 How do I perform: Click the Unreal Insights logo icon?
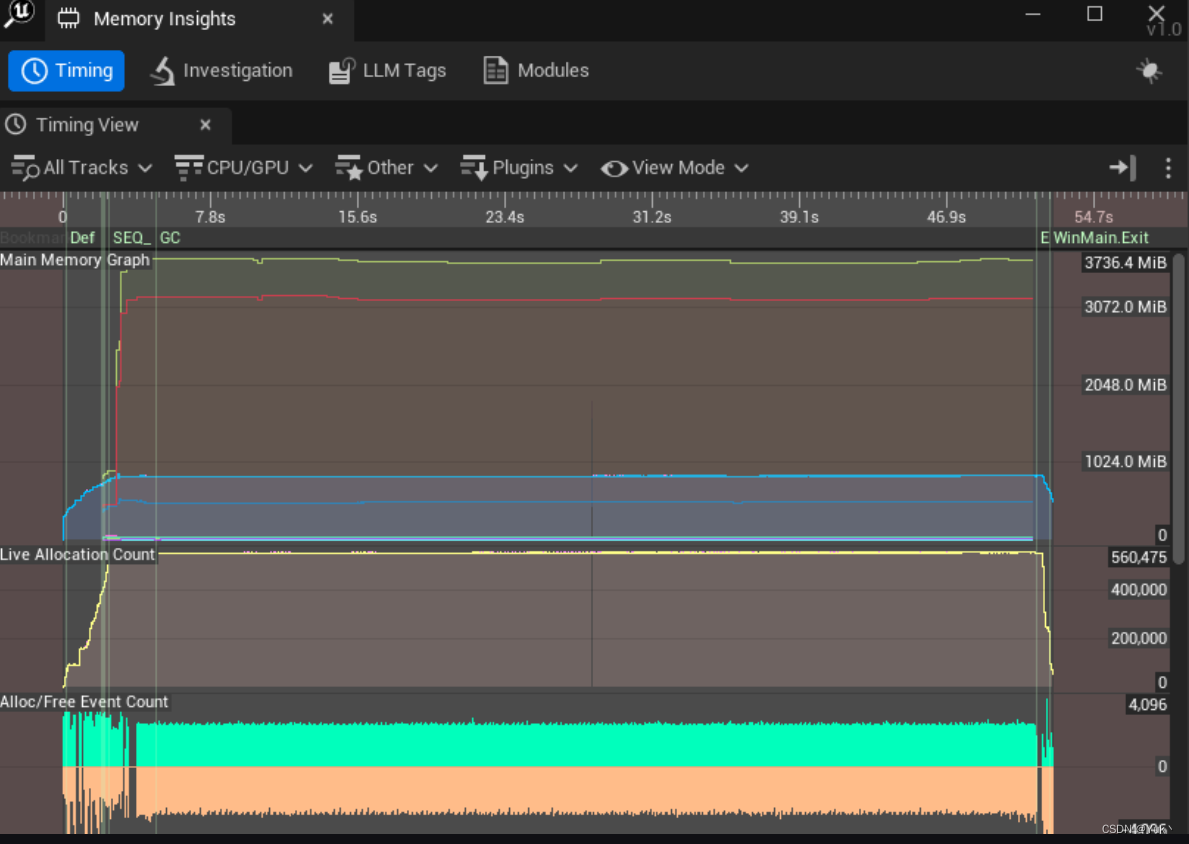click(19, 18)
